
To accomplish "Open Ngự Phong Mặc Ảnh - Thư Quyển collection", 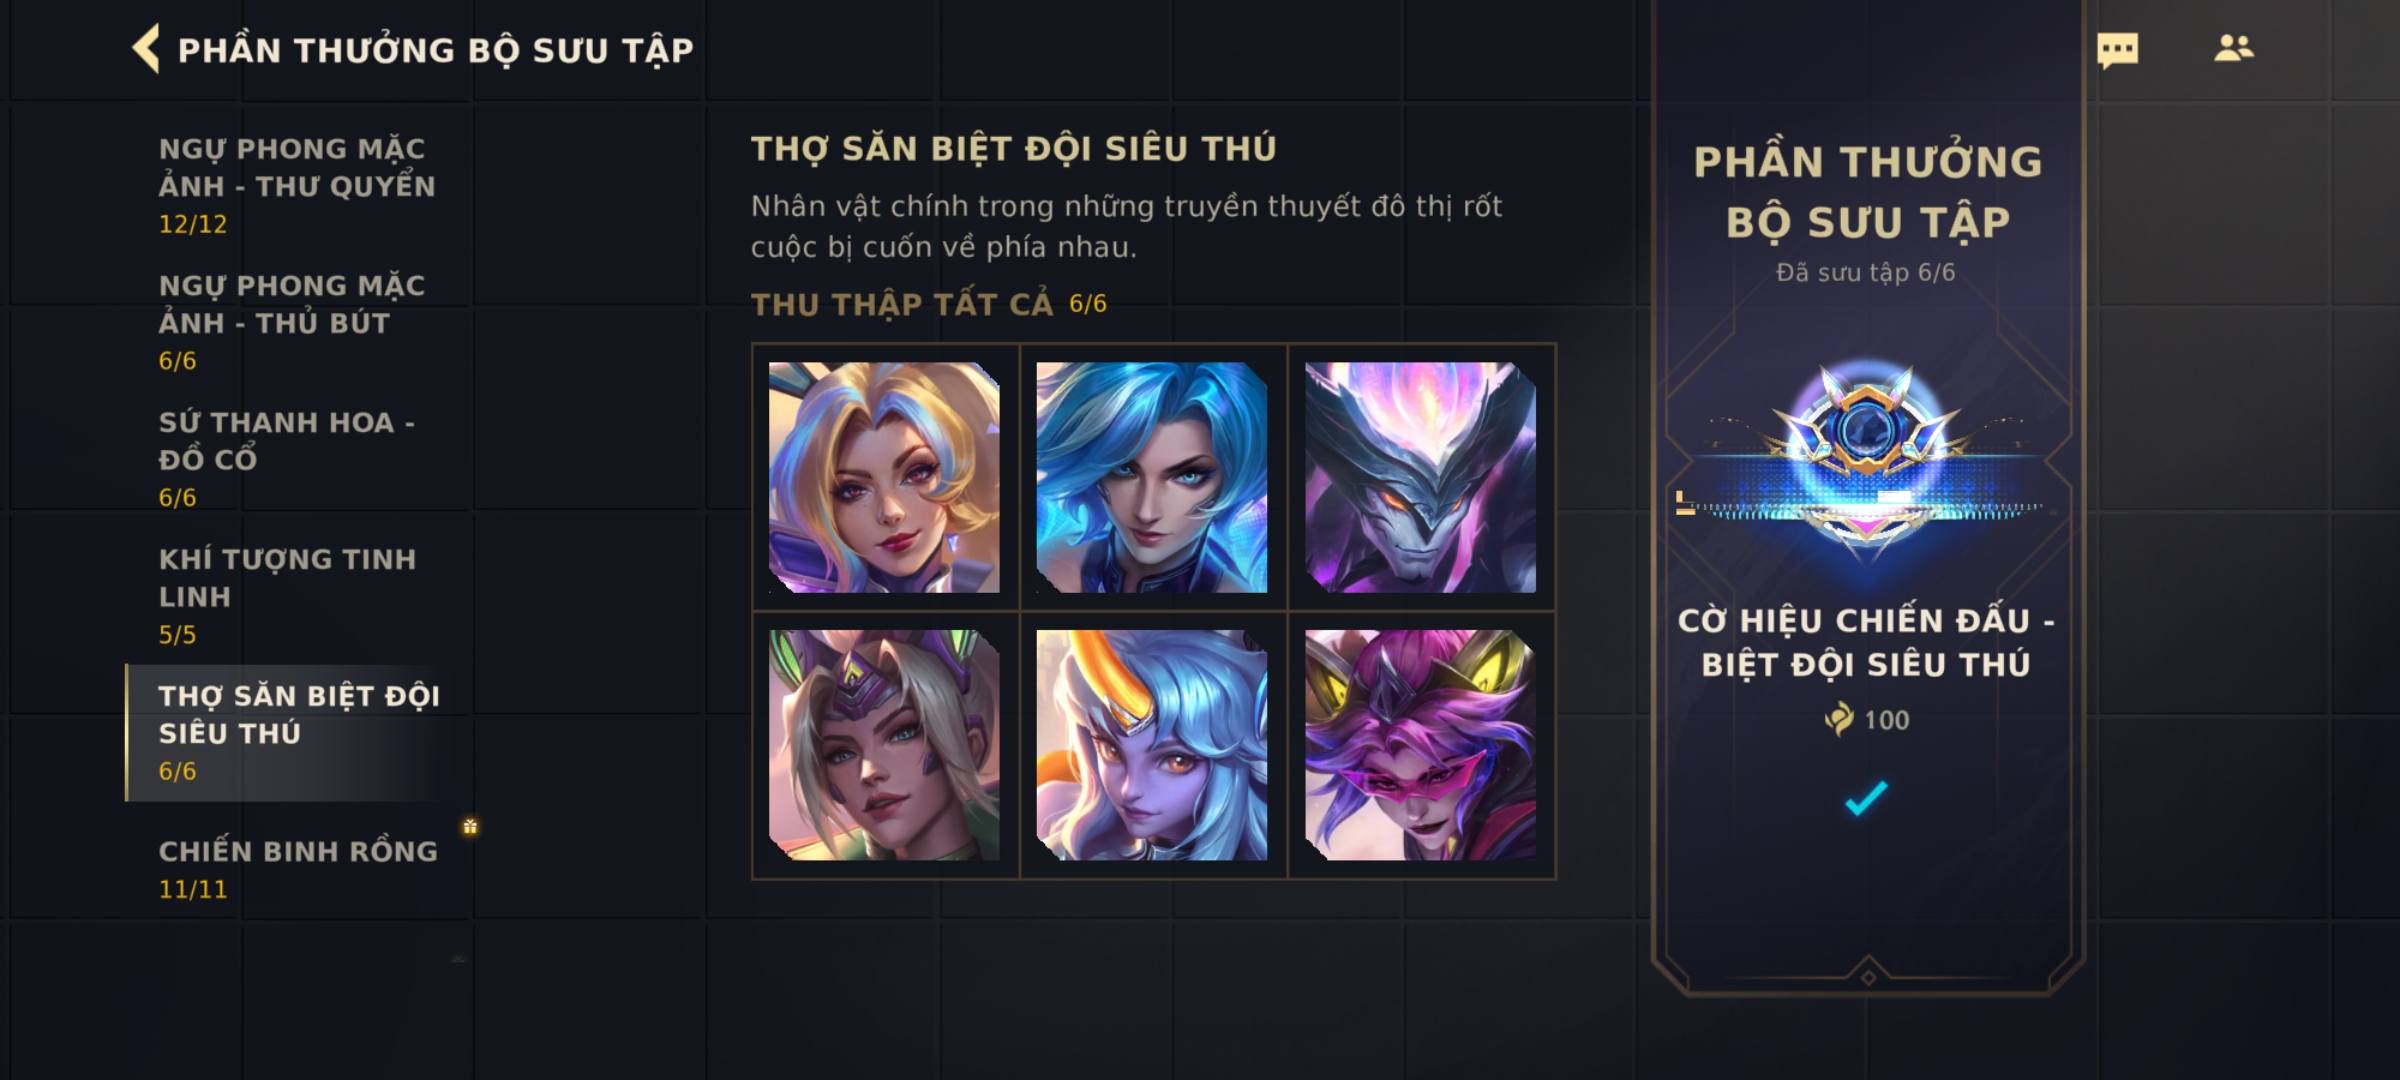I will click(x=297, y=185).
